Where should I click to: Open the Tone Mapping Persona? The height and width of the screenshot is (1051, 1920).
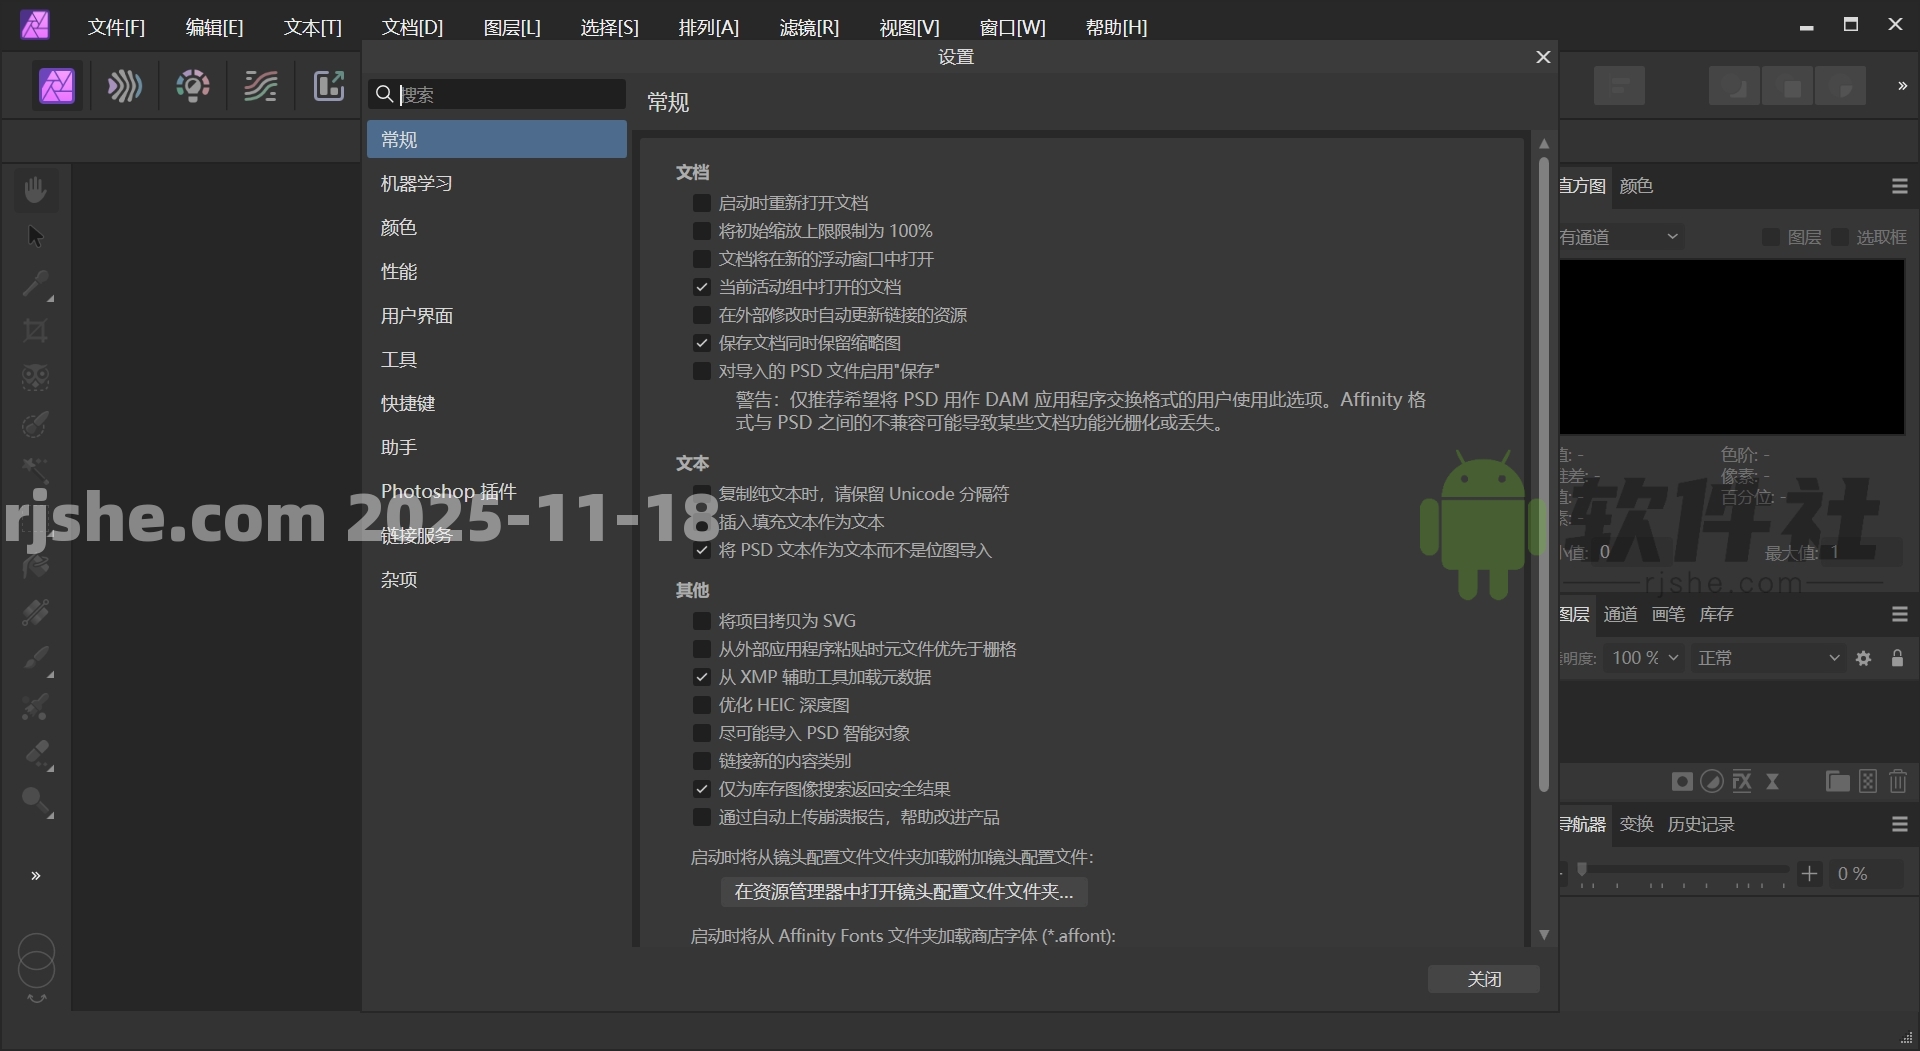tap(261, 87)
